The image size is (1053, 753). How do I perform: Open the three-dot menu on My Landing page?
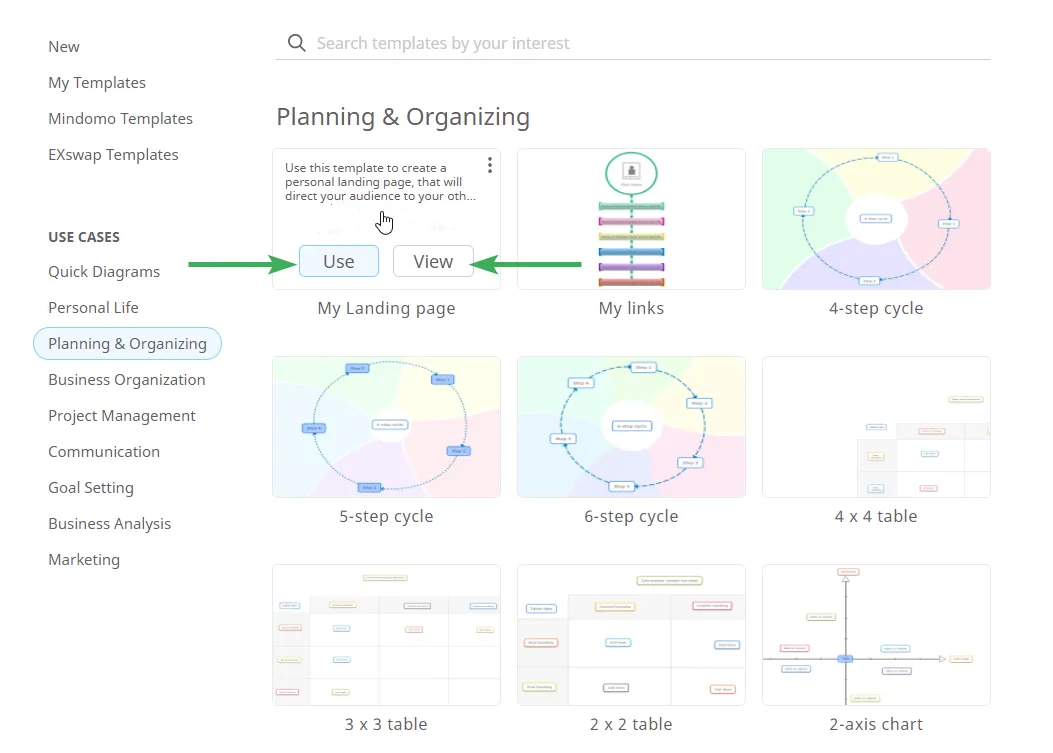[489, 165]
